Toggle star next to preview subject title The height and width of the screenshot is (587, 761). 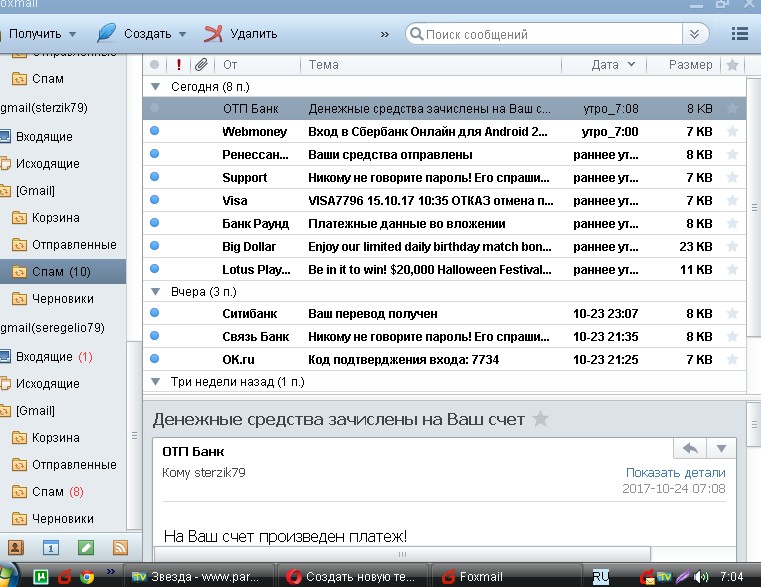tap(541, 419)
